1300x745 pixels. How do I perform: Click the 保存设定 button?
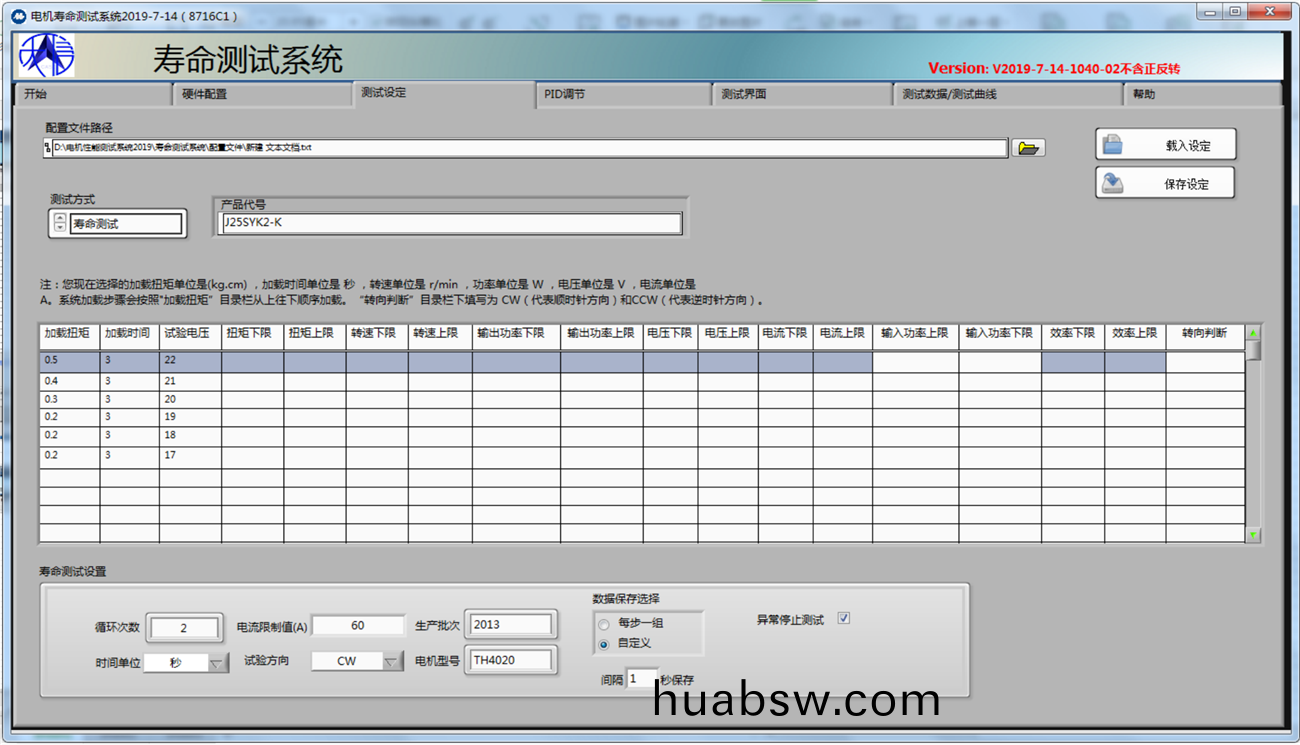(x=1164, y=184)
